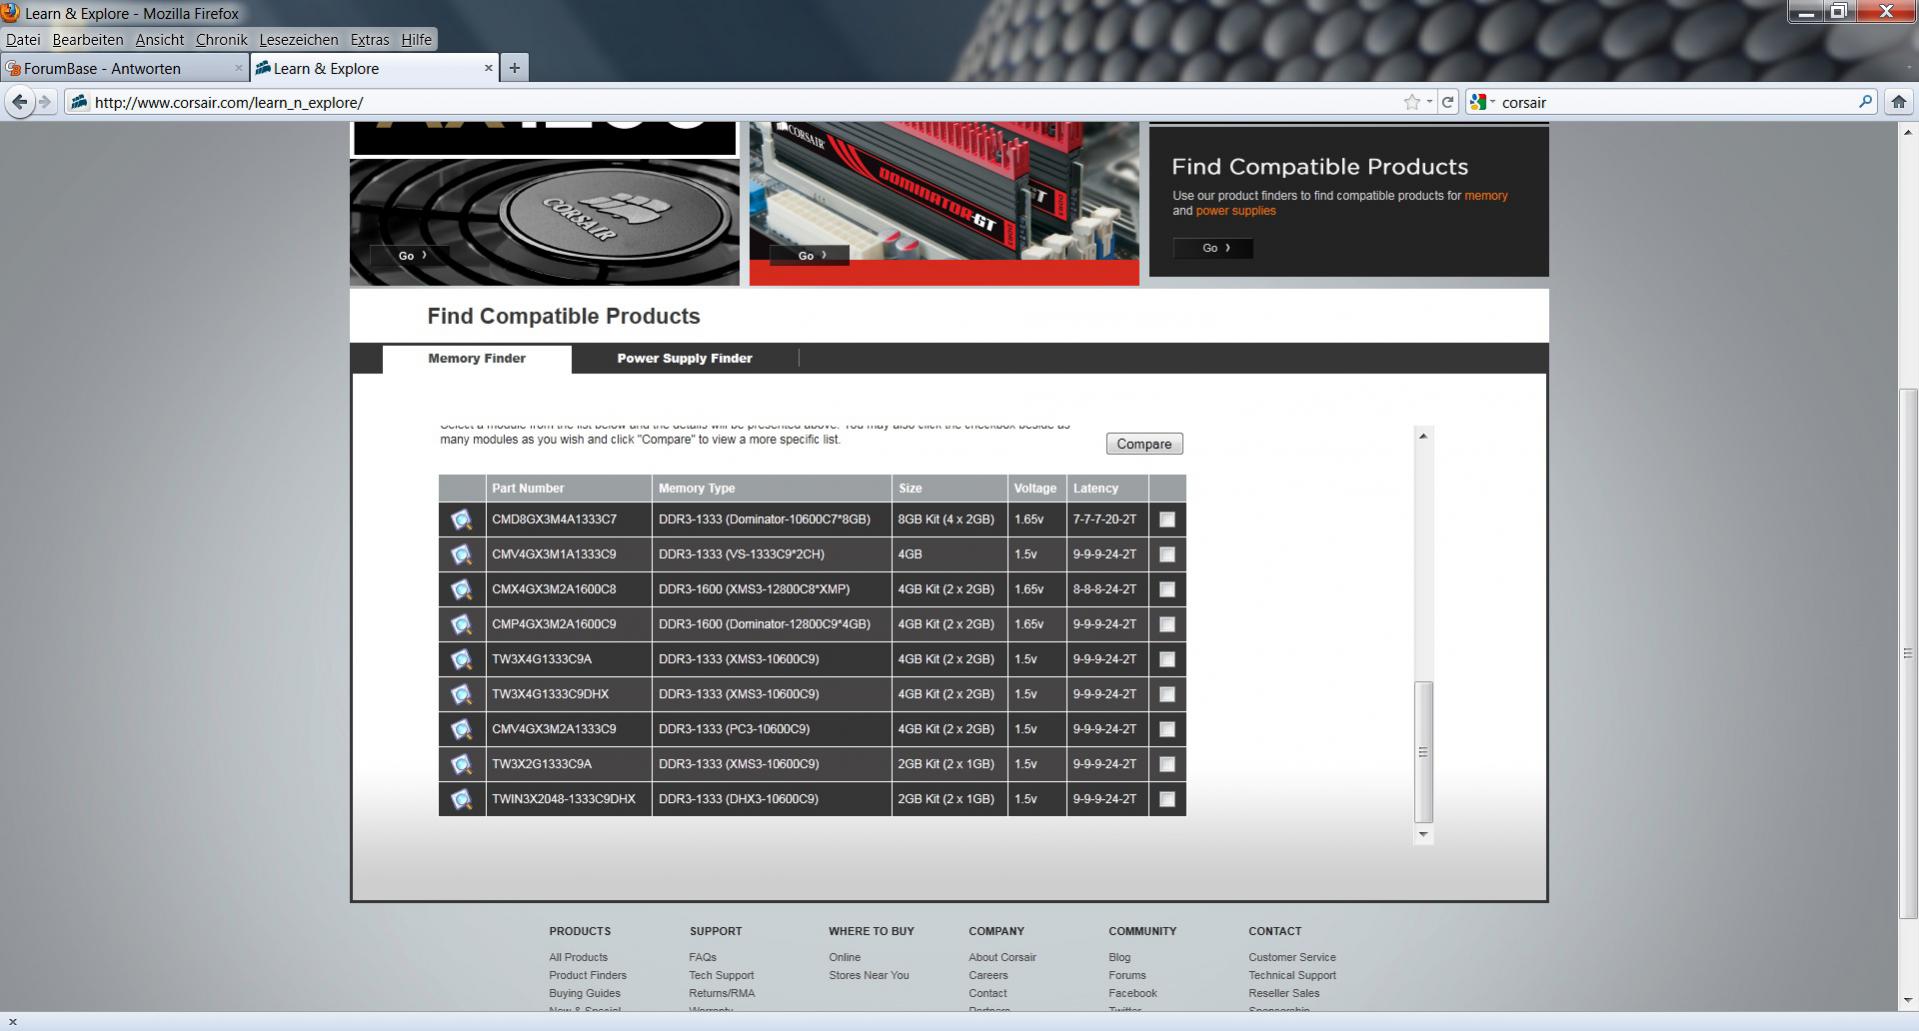Image resolution: width=1919 pixels, height=1031 pixels.
Task: Select the checkbox for CMX4GX3M2A1600C8
Action: [x=1167, y=590]
